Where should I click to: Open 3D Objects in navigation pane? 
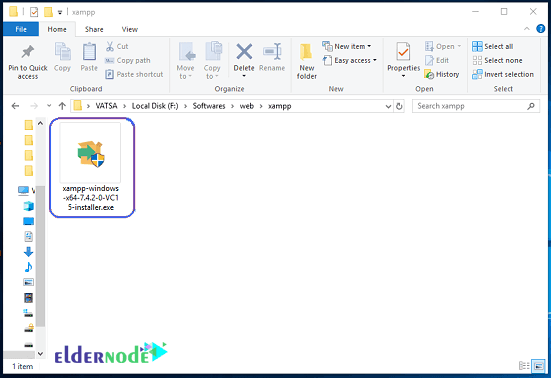pos(28,206)
